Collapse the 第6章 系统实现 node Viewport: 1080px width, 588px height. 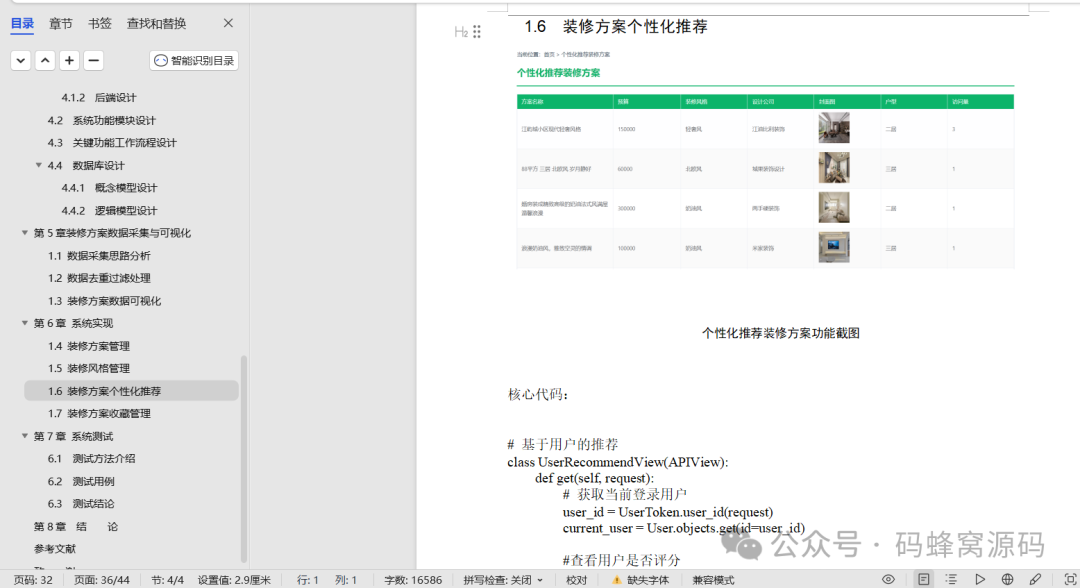pyautogui.click(x=25, y=323)
